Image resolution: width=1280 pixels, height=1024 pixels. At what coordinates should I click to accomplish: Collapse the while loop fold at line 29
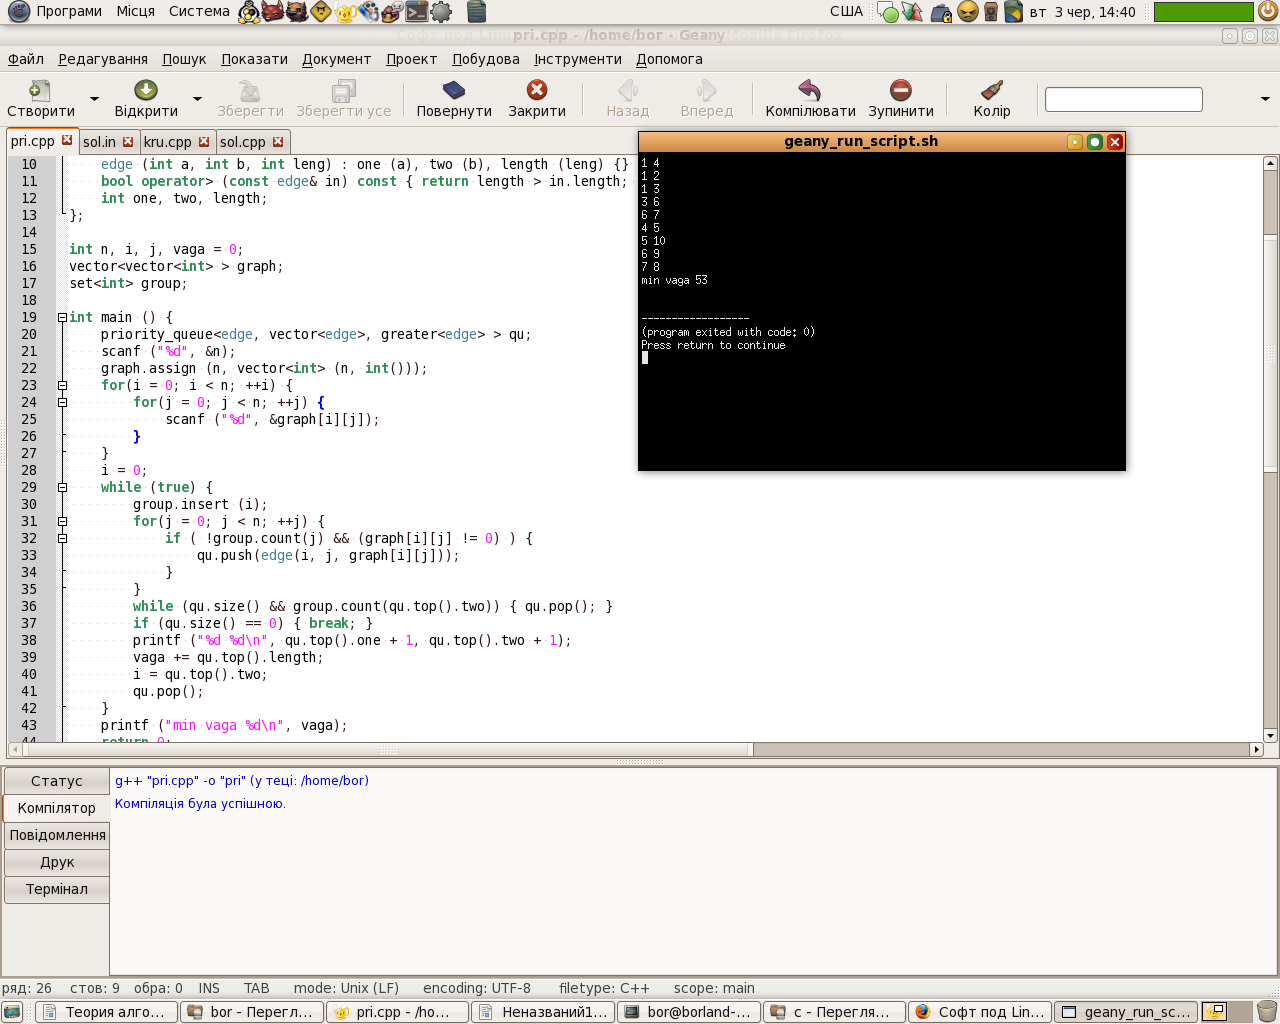[62, 487]
